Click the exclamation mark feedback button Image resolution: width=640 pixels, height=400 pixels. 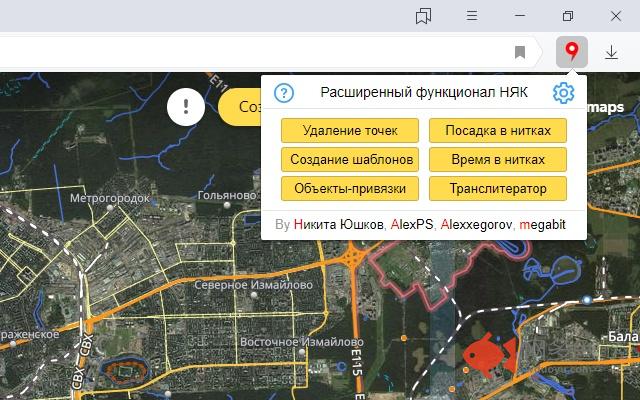point(186,107)
